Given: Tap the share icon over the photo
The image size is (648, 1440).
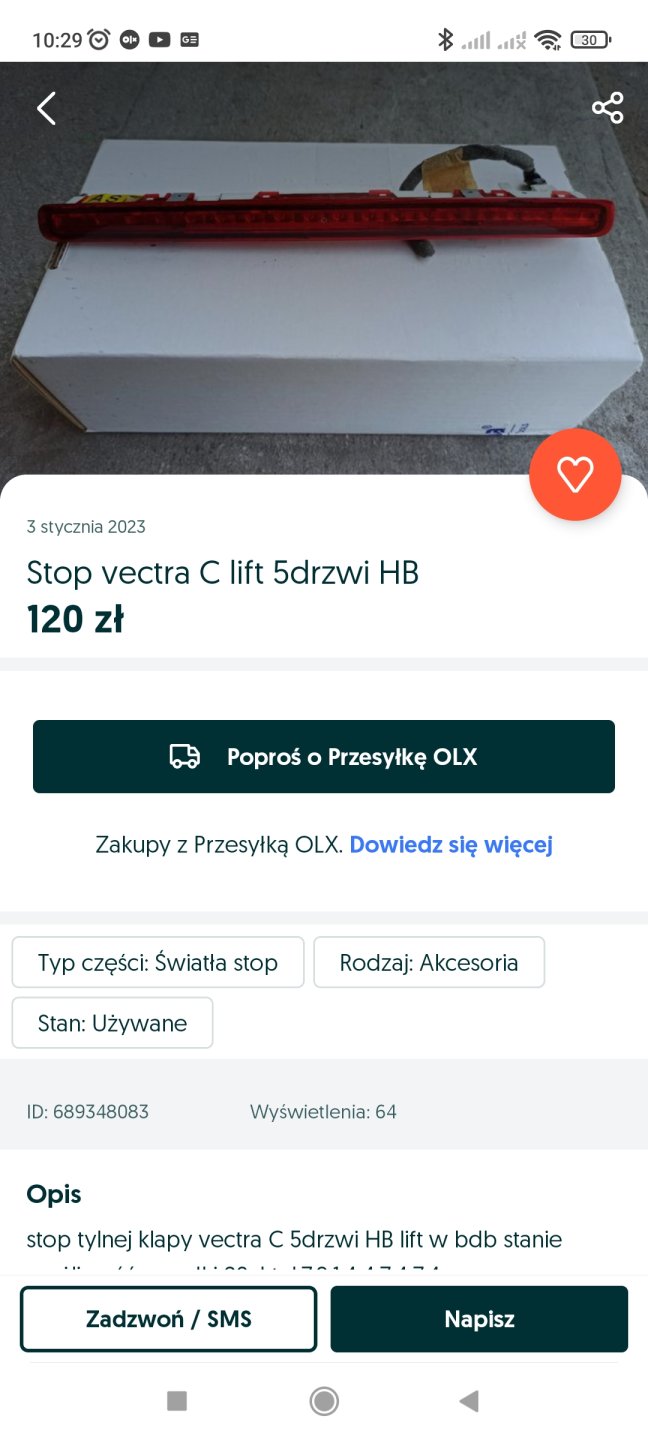Looking at the screenshot, I should (607, 108).
